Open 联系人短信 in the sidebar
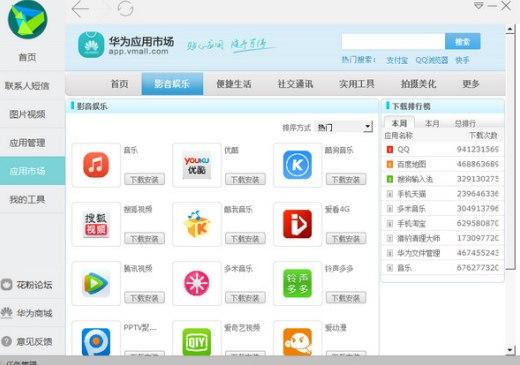The image size is (520, 365). (x=27, y=86)
